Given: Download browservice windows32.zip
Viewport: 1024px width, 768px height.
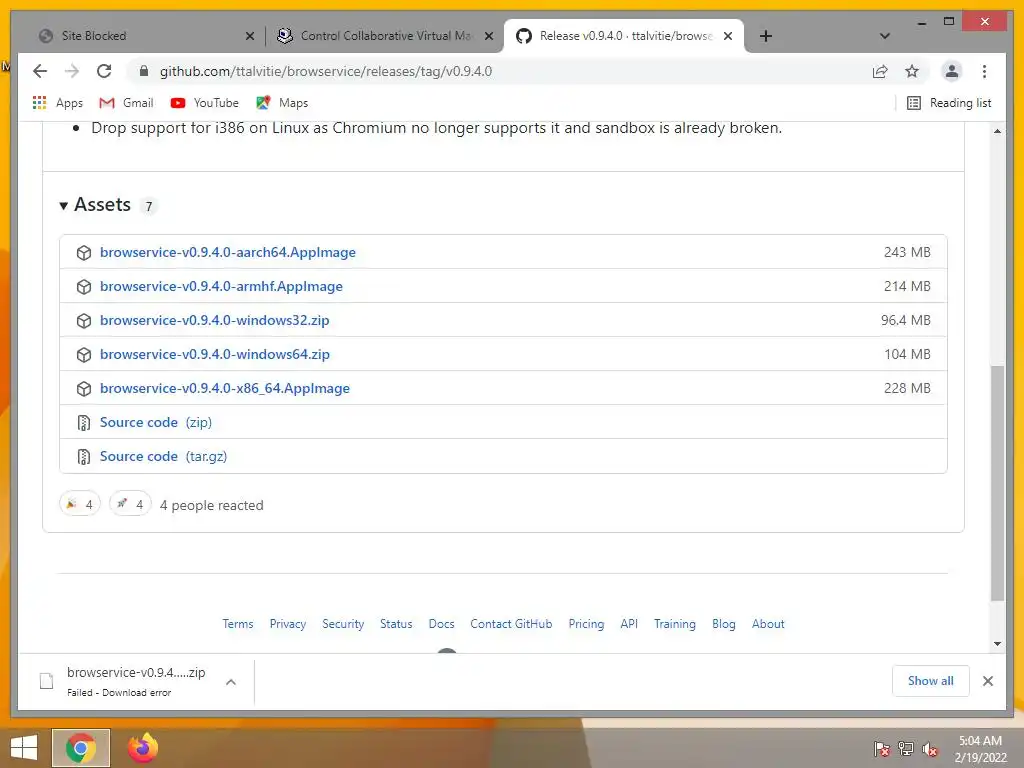Looking at the screenshot, I should tap(214, 320).
